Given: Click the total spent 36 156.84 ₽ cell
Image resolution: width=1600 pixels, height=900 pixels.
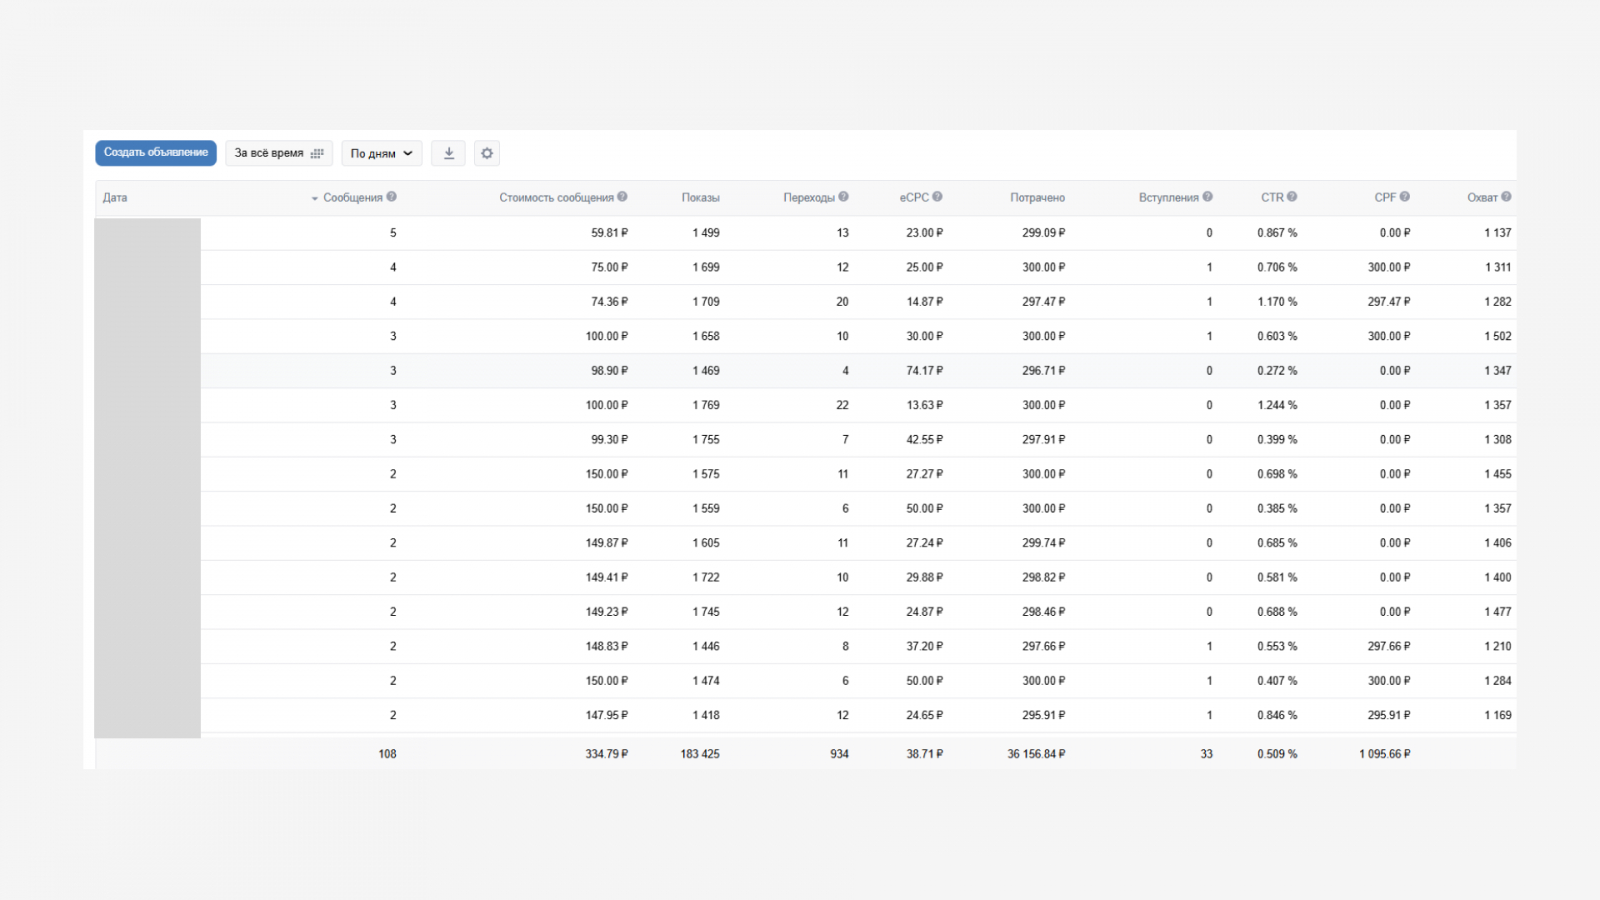Looking at the screenshot, I should pyautogui.click(x=1036, y=754).
